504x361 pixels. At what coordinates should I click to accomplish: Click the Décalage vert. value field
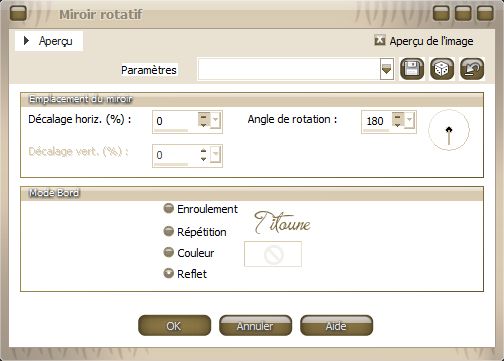coord(175,155)
